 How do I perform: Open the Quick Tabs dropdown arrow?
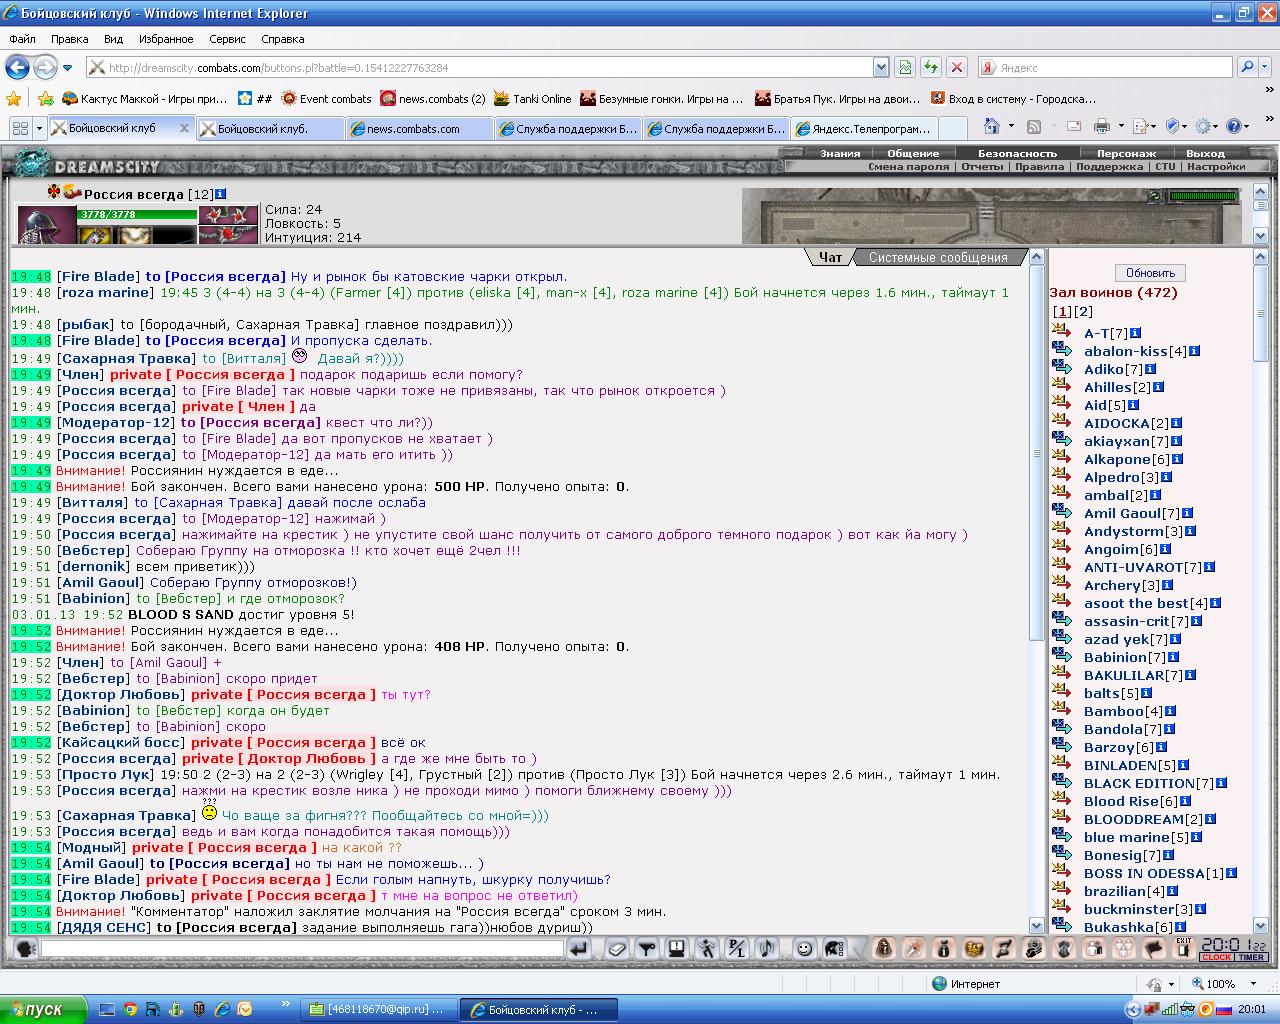[40, 128]
